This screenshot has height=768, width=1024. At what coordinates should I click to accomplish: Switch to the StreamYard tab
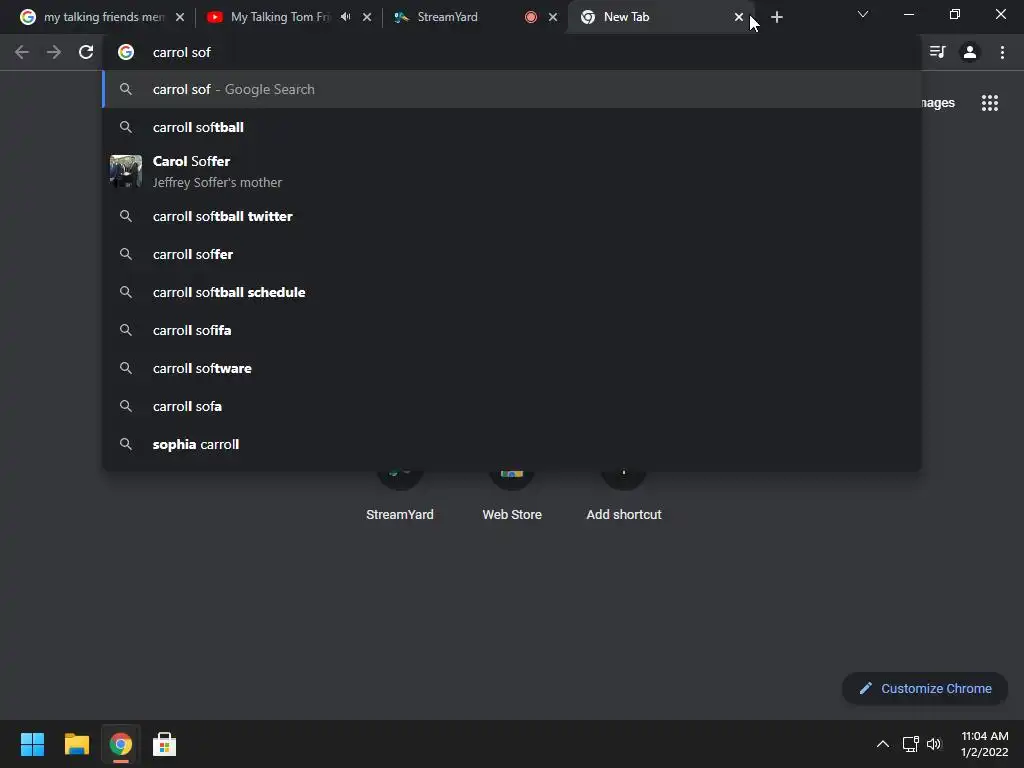tap(474, 17)
